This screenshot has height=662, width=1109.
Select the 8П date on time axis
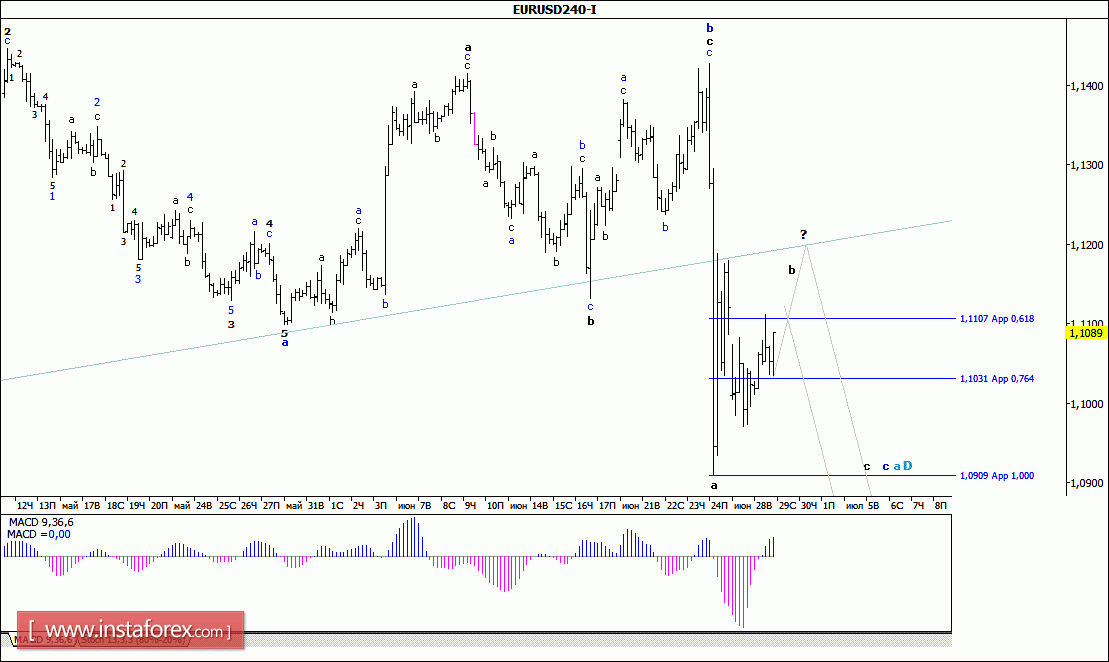pyautogui.click(x=940, y=505)
